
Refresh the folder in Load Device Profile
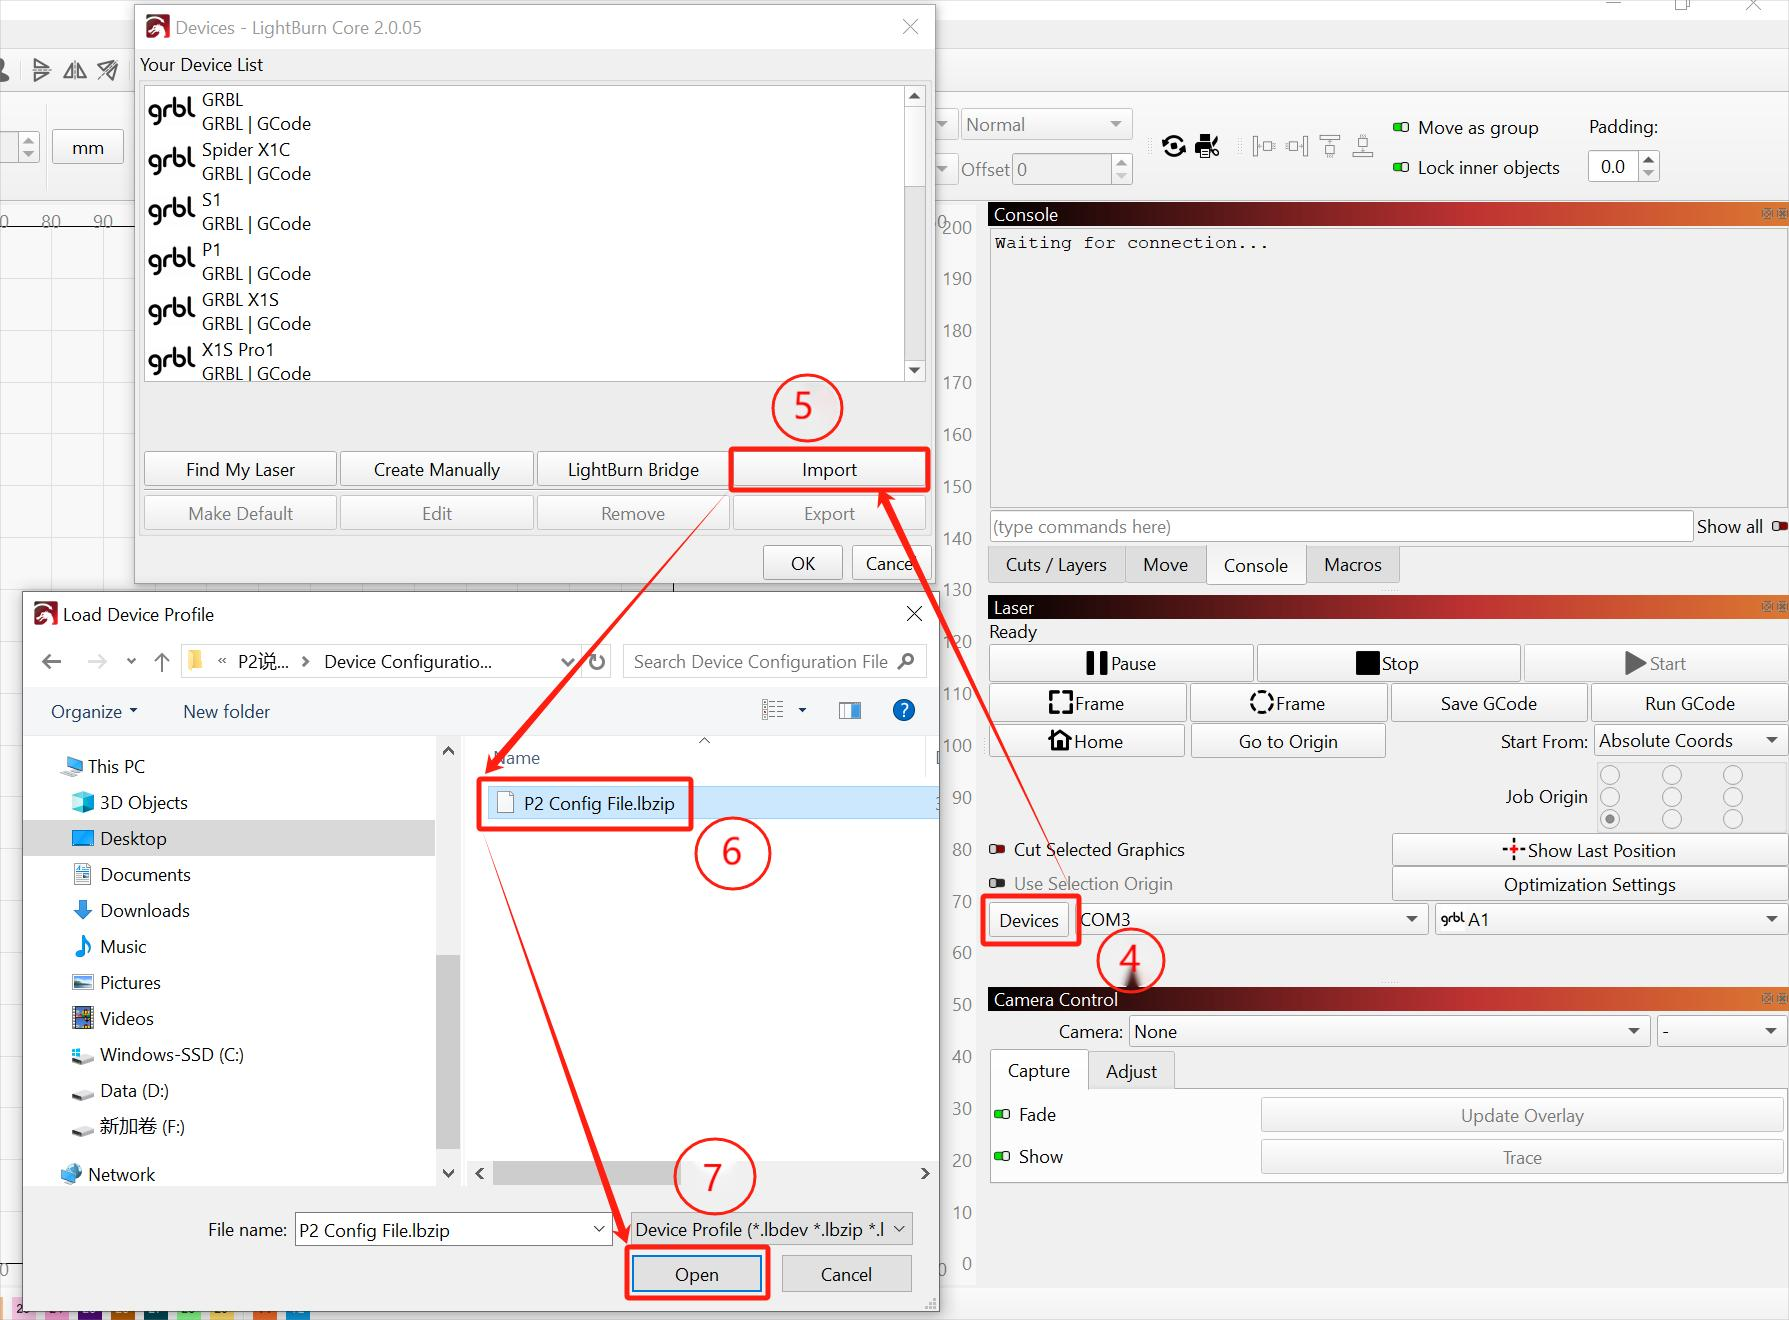[x=597, y=662]
